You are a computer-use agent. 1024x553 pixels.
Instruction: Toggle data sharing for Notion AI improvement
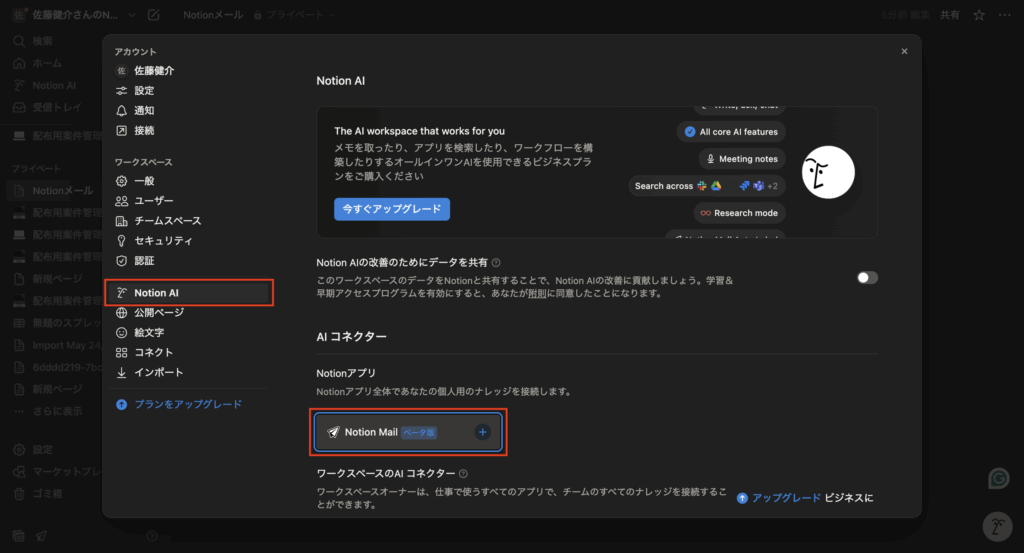(867, 277)
